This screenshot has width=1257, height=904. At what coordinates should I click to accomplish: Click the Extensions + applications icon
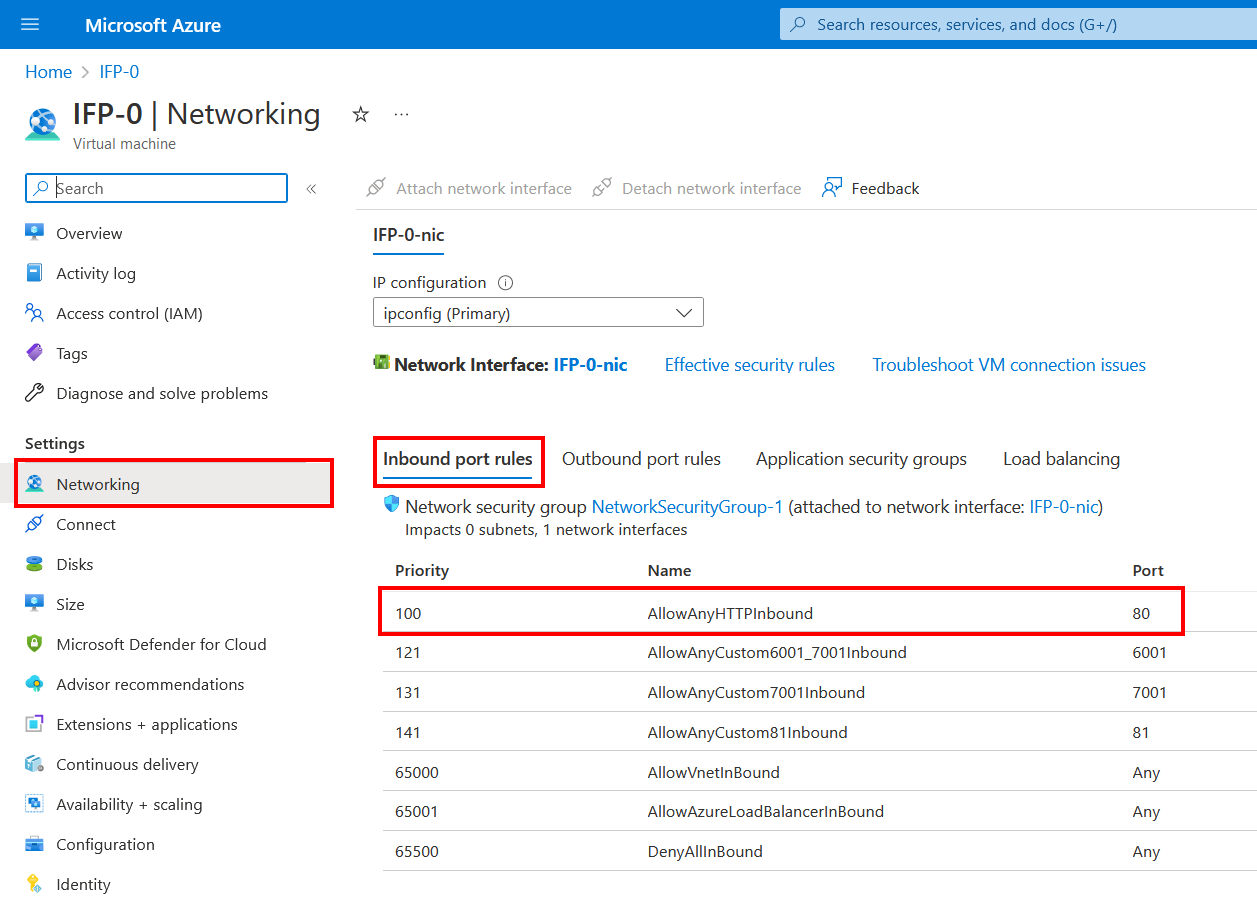(x=35, y=724)
